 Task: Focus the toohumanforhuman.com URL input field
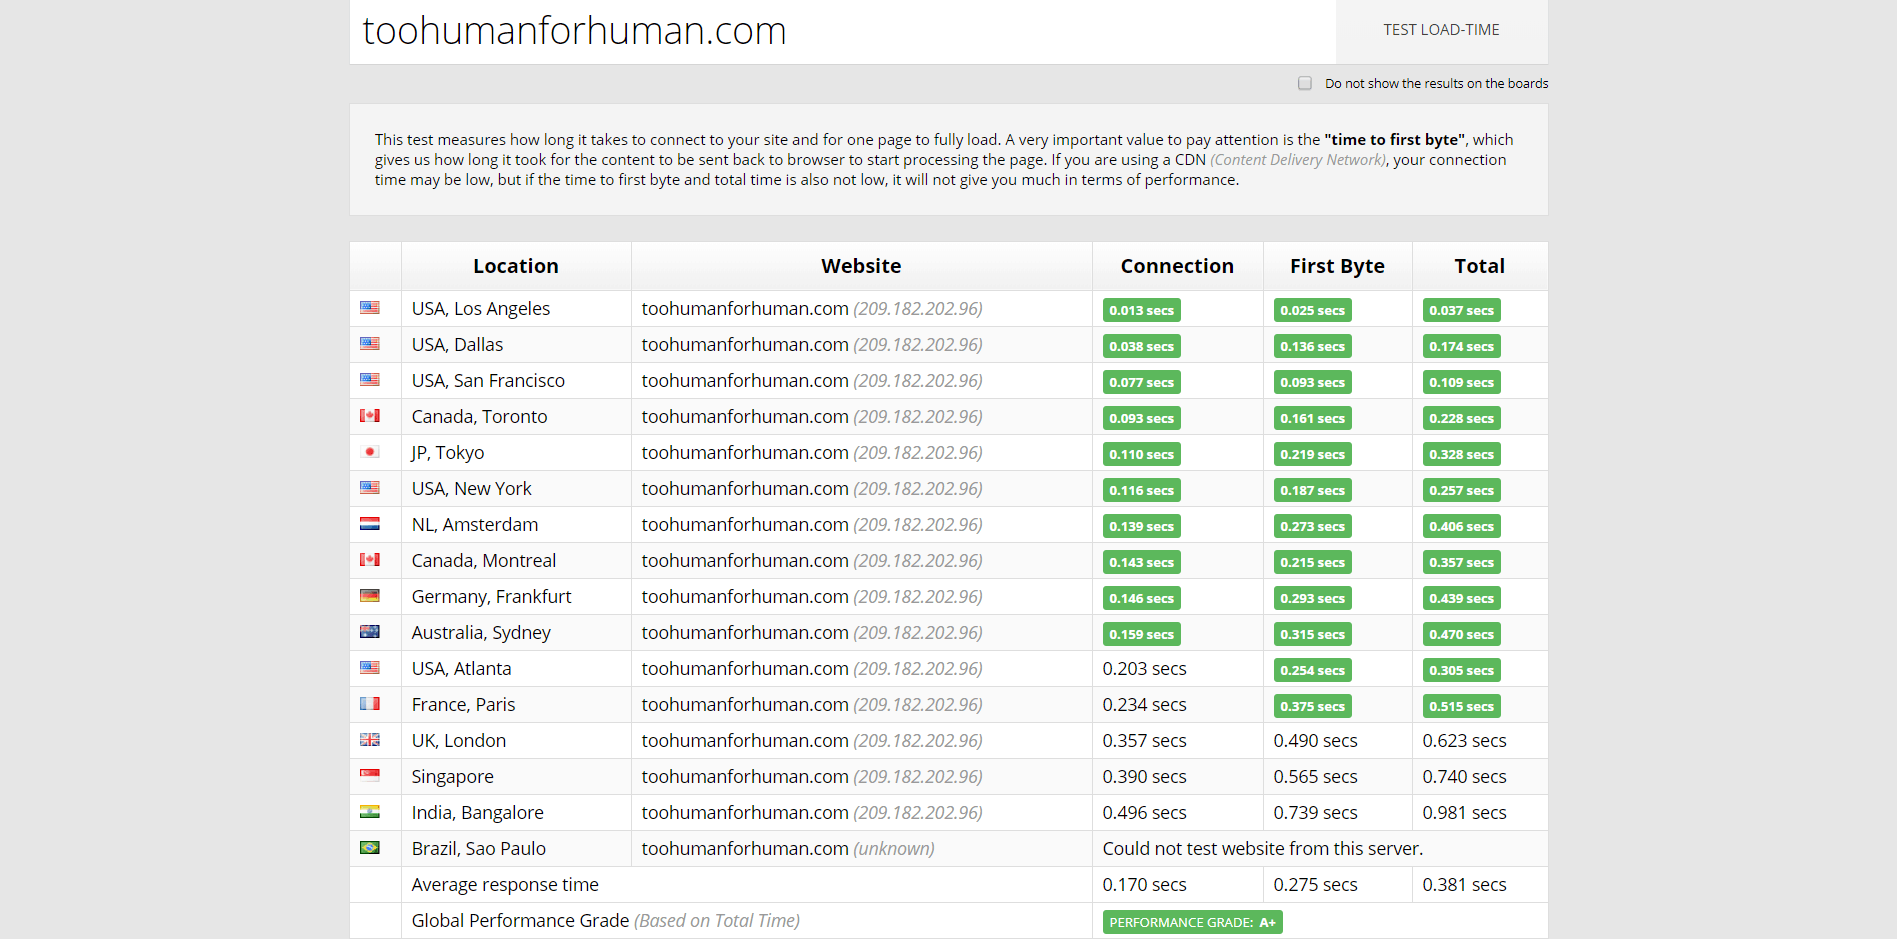(843, 31)
